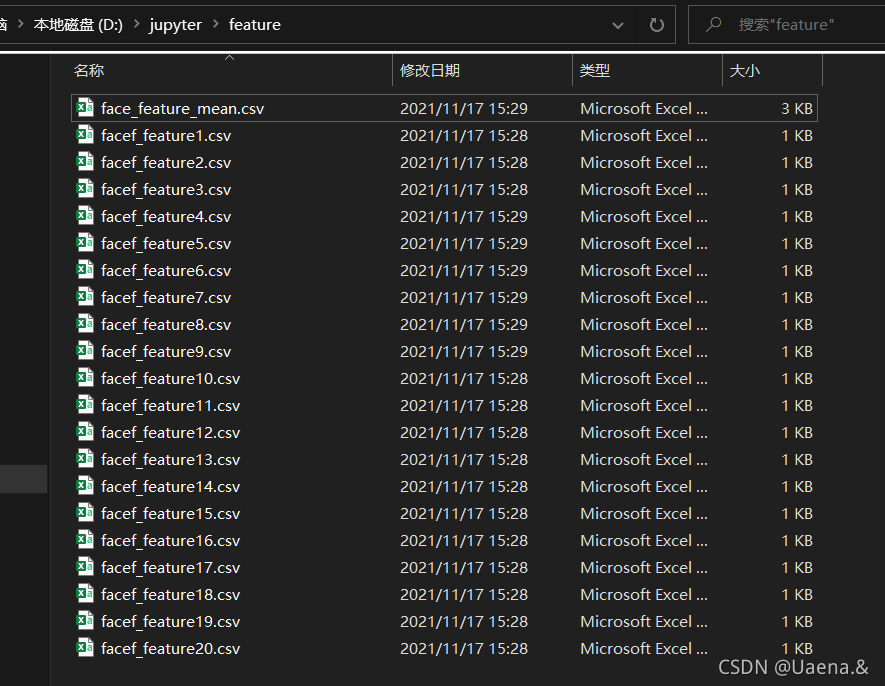Click the Excel icon of facef_feature12.csv
The image size is (885, 686).
click(85, 432)
